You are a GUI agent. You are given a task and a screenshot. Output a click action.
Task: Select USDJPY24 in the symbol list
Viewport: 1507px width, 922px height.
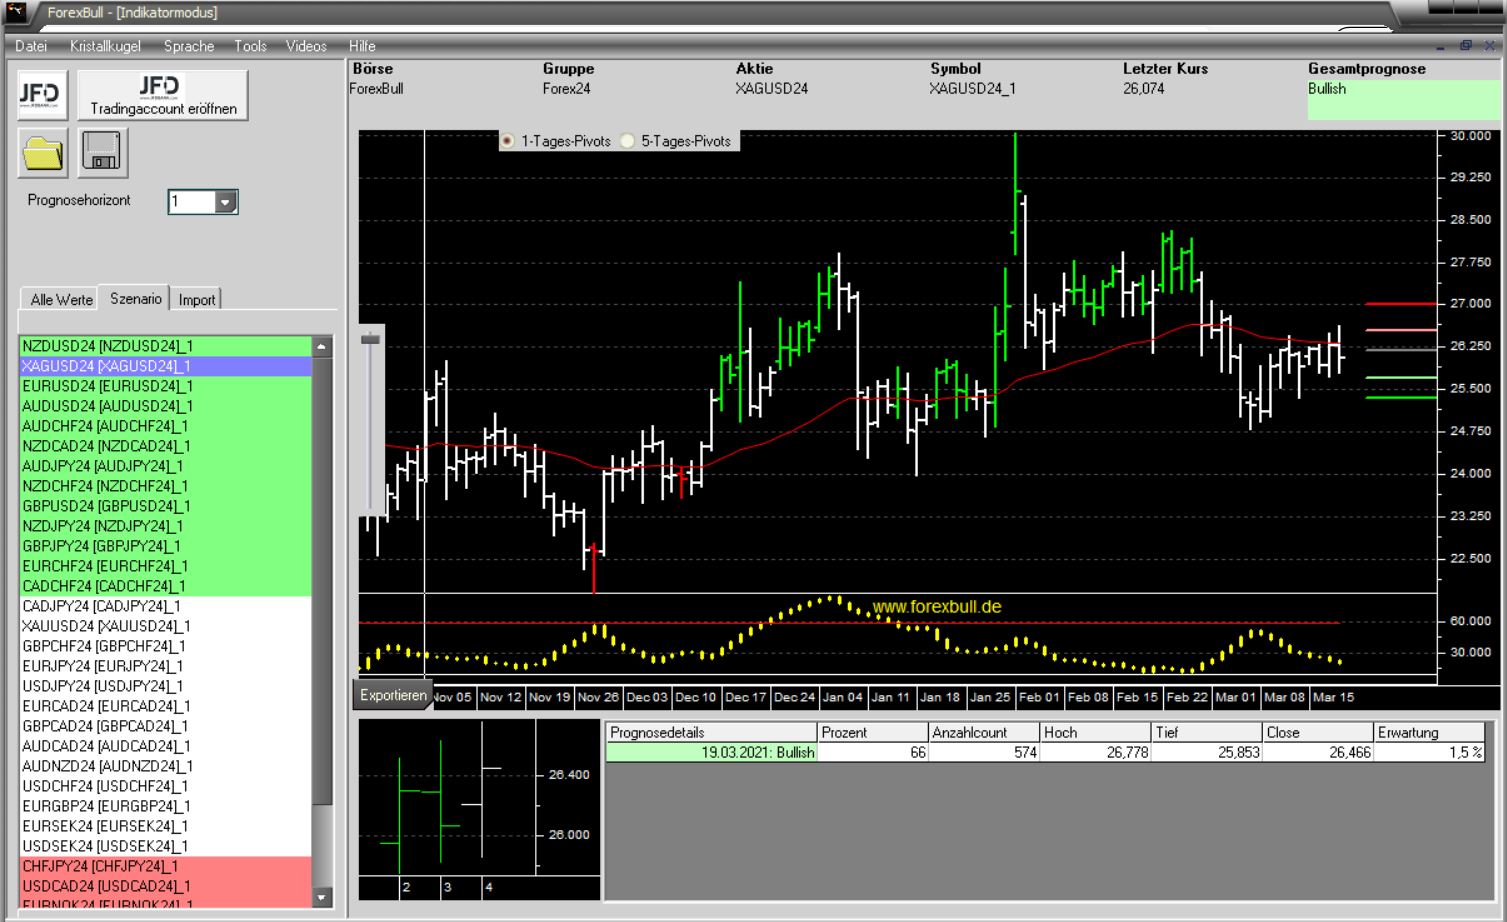[x=166, y=686]
